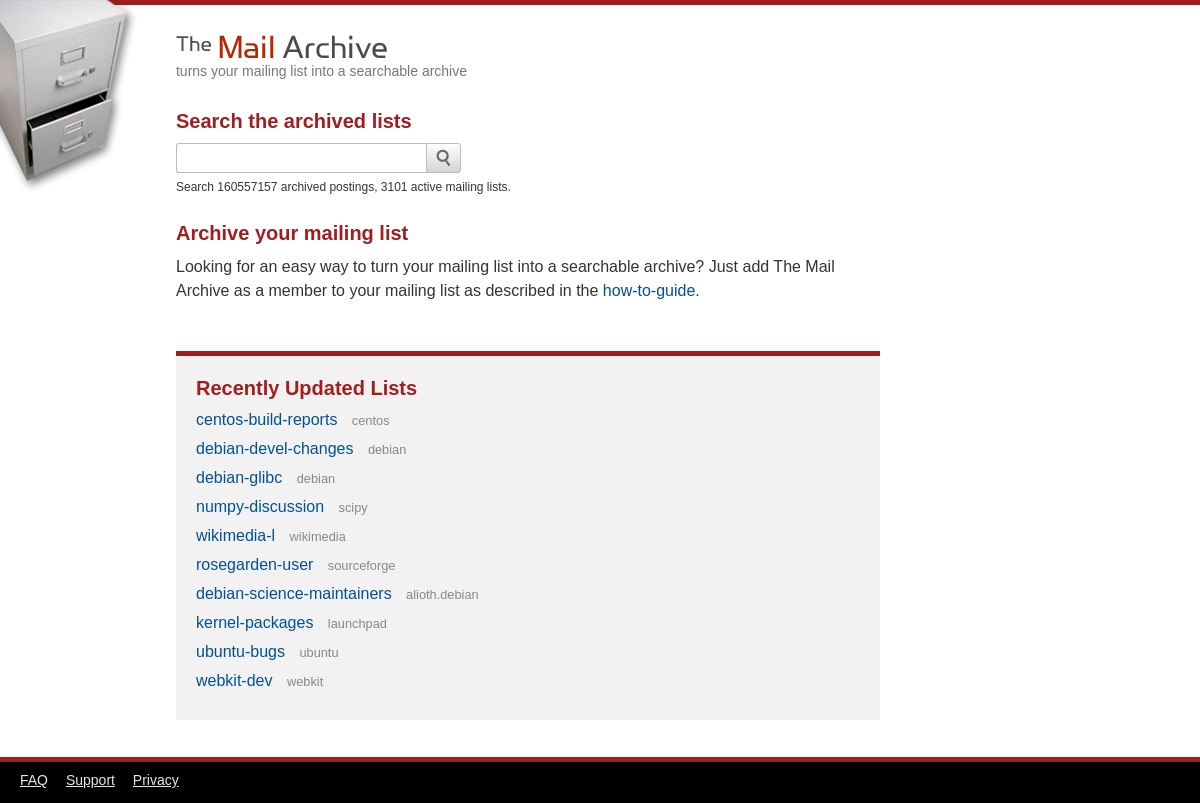Open the webkit-dev list
Image resolution: width=1200 pixels, height=803 pixels.
point(234,680)
